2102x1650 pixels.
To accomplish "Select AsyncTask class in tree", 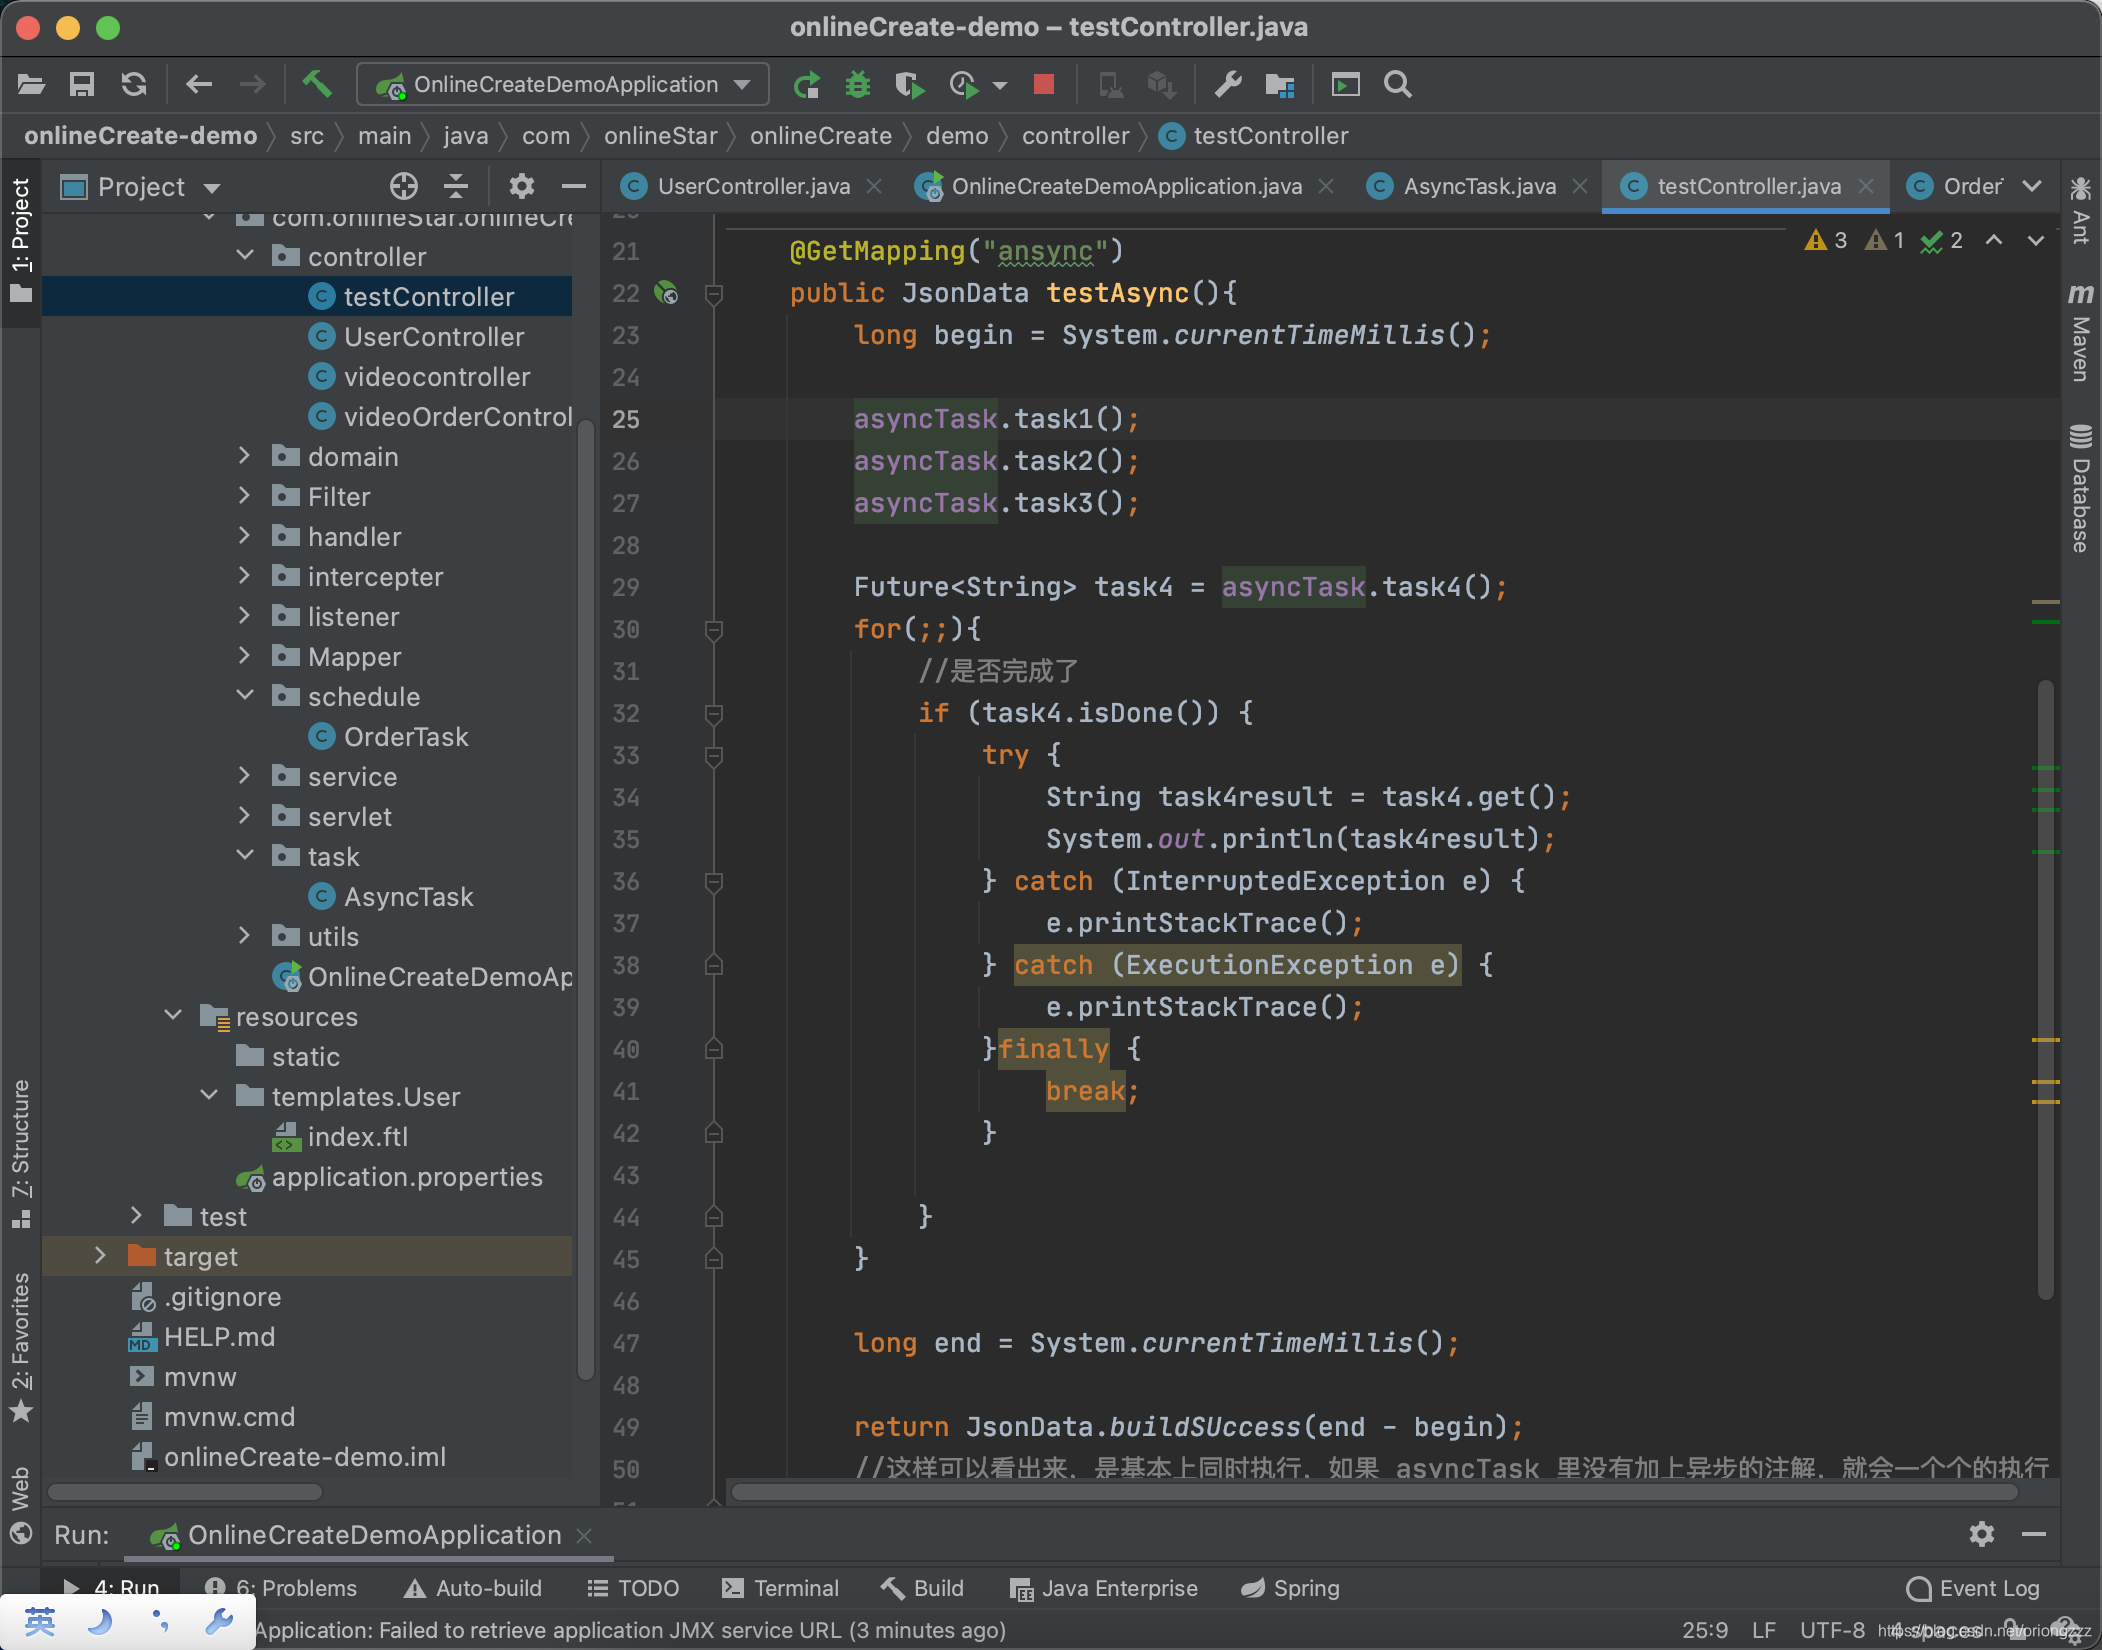I will (x=408, y=896).
